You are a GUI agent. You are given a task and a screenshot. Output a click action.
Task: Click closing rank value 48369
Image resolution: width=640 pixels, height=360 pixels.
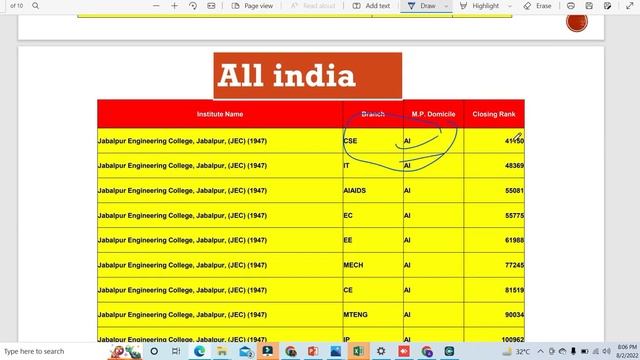[x=514, y=166]
